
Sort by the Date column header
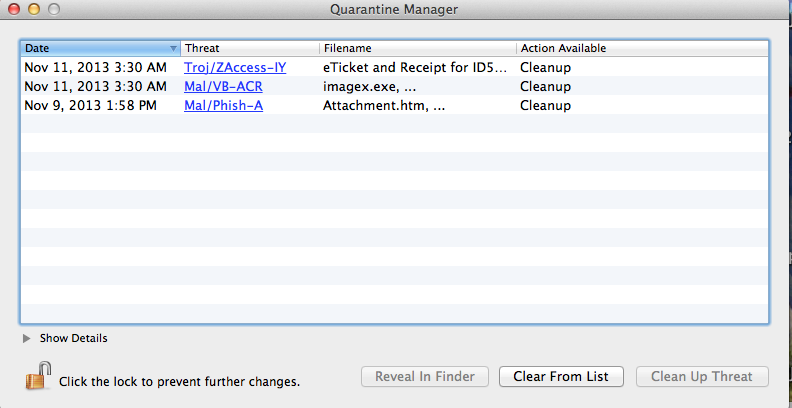(100, 48)
